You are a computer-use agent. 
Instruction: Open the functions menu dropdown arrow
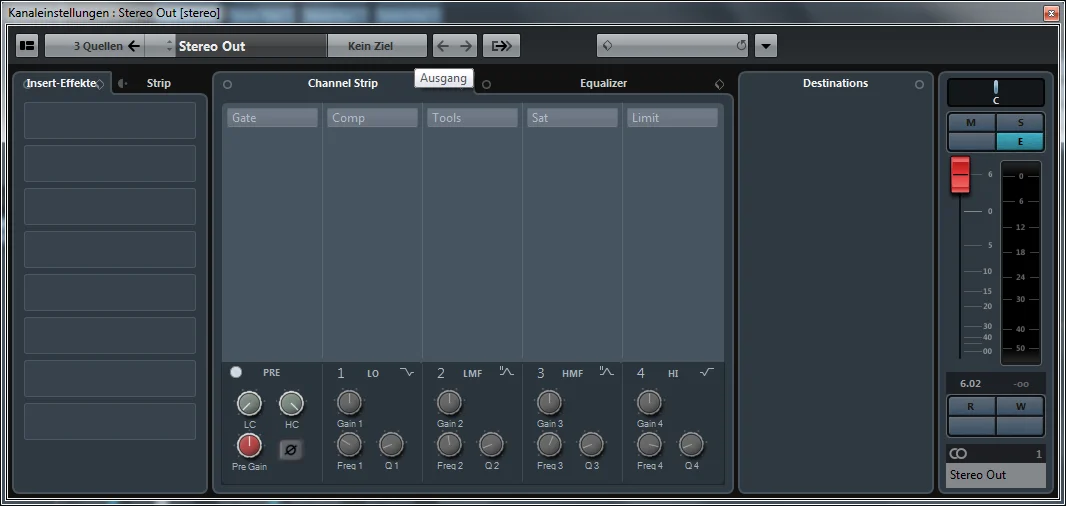(x=766, y=46)
